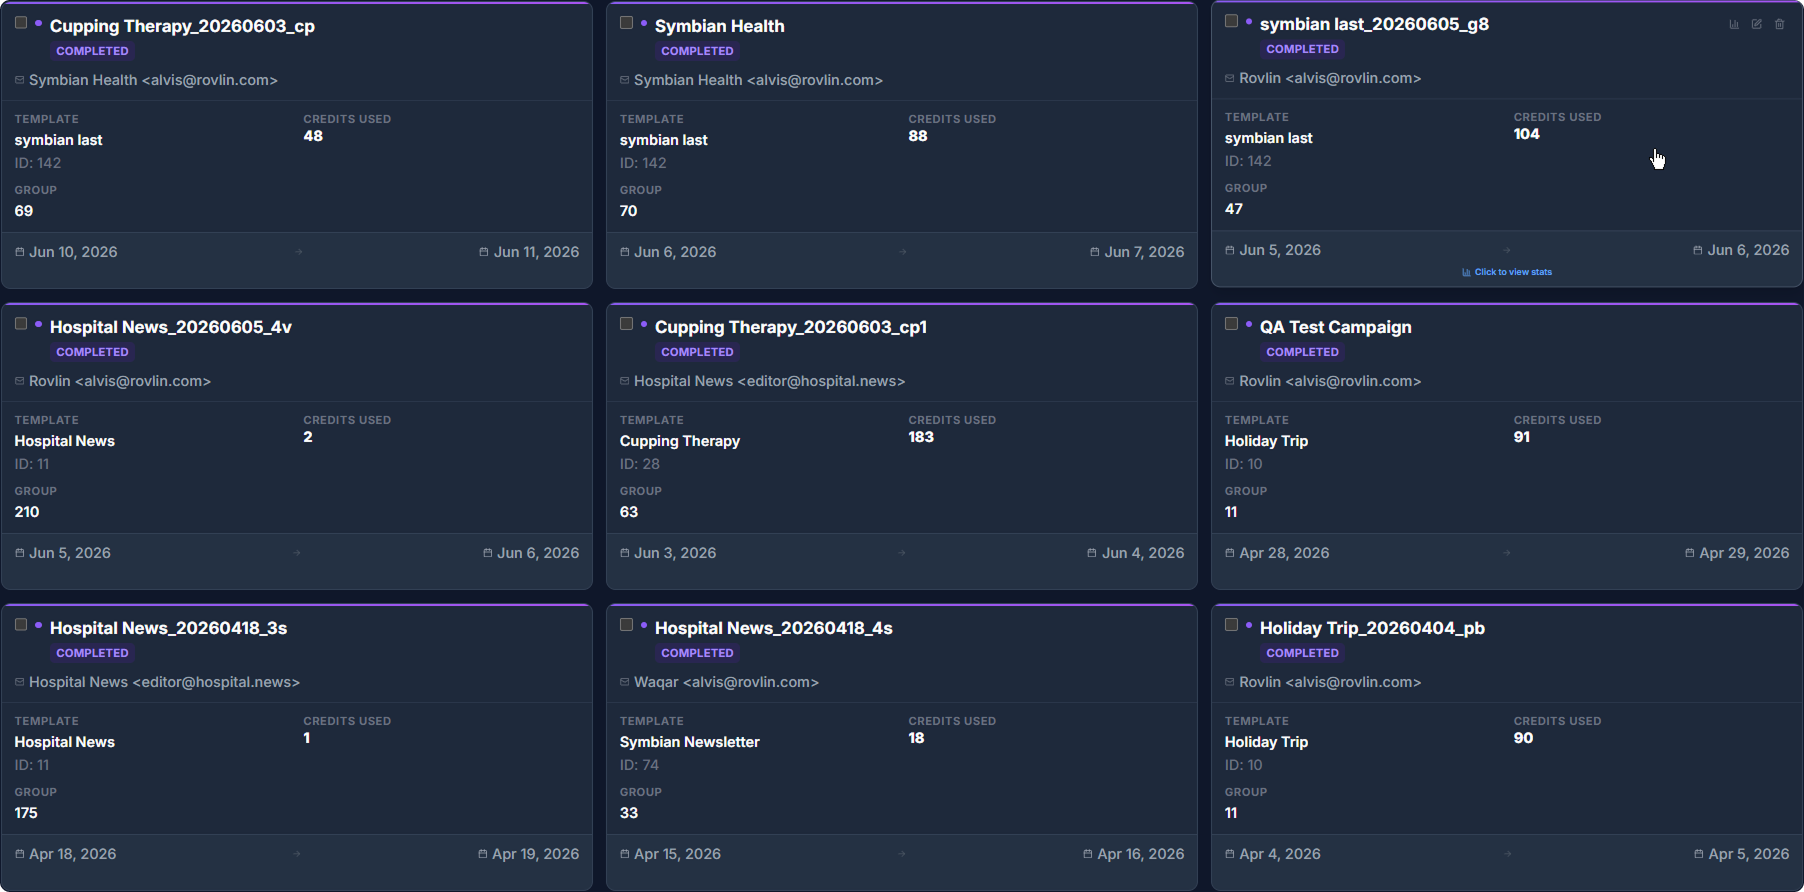
Task: Select checkbox for Hospital News_20260605_4v
Action: (21, 324)
